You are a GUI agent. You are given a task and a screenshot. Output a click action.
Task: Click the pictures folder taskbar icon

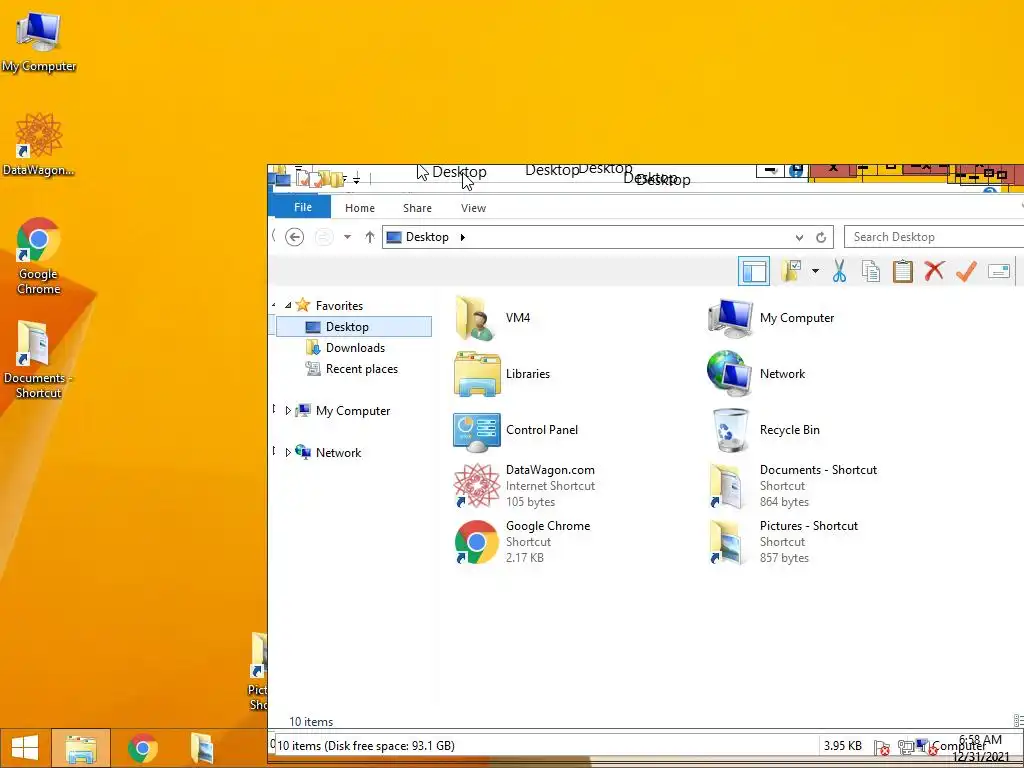click(202, 748)
